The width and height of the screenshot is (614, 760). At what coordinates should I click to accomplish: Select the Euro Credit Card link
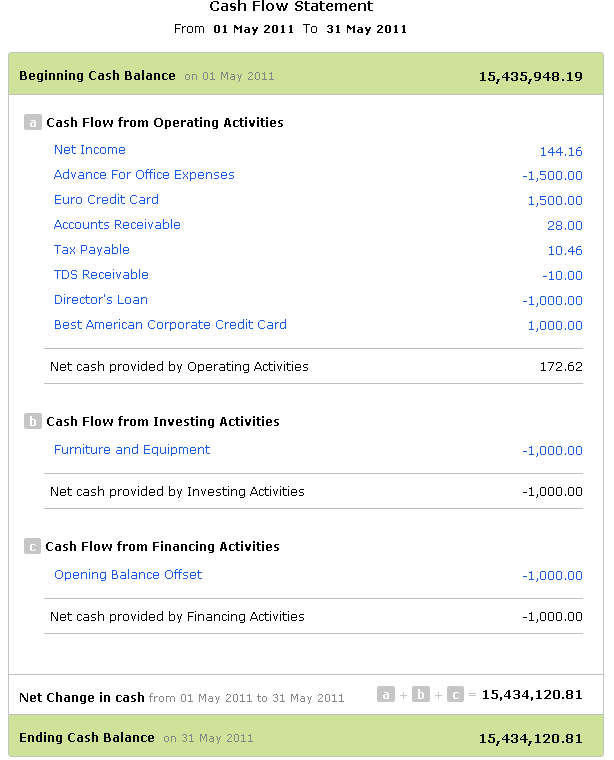106,200
